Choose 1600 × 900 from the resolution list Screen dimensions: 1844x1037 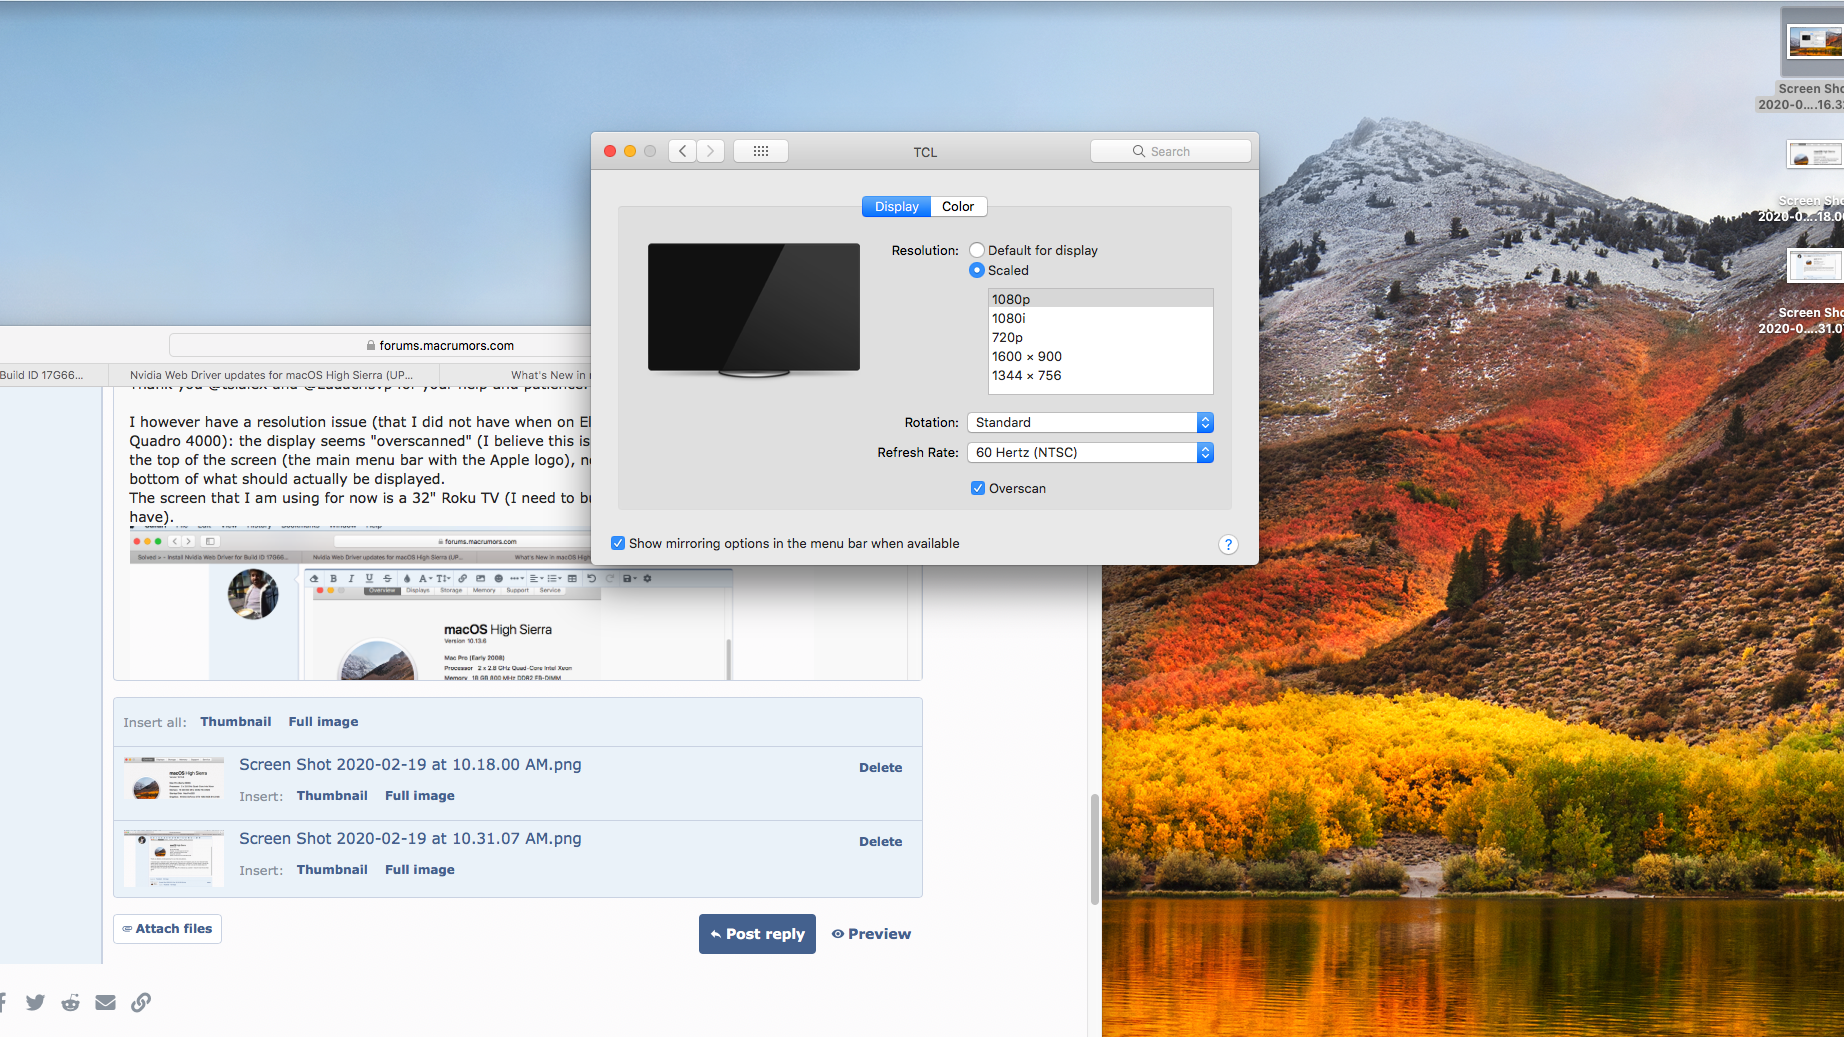pyautogui.click(x=1027, y=357)
